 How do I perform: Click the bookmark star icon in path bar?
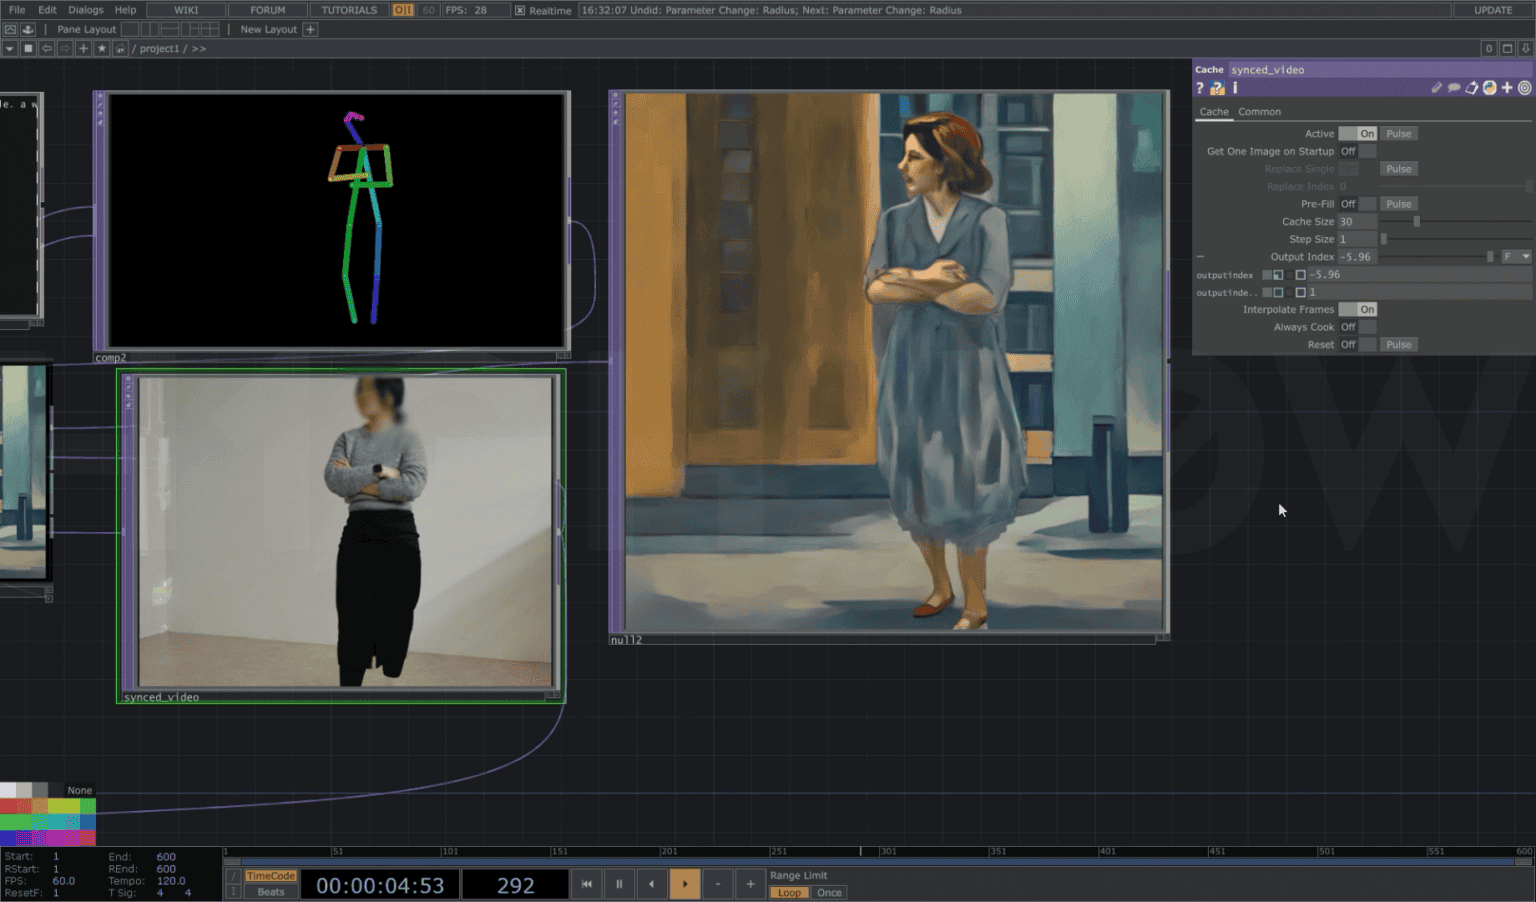point(101,48)
